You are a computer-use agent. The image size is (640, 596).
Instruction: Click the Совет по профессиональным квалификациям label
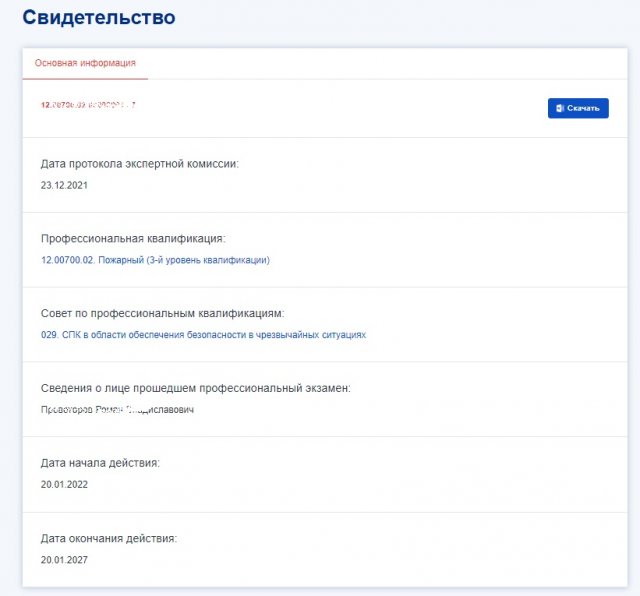point(163,313)
